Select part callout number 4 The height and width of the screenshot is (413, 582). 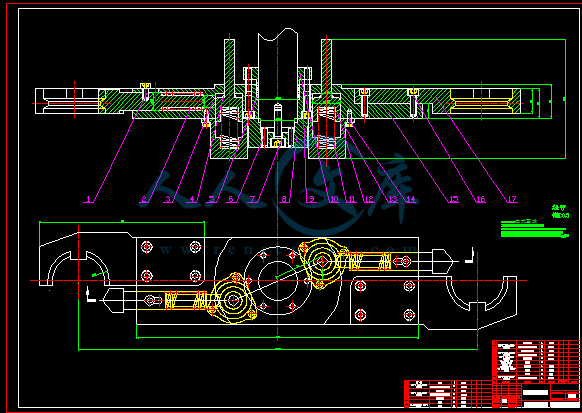(x=192, y=200)
